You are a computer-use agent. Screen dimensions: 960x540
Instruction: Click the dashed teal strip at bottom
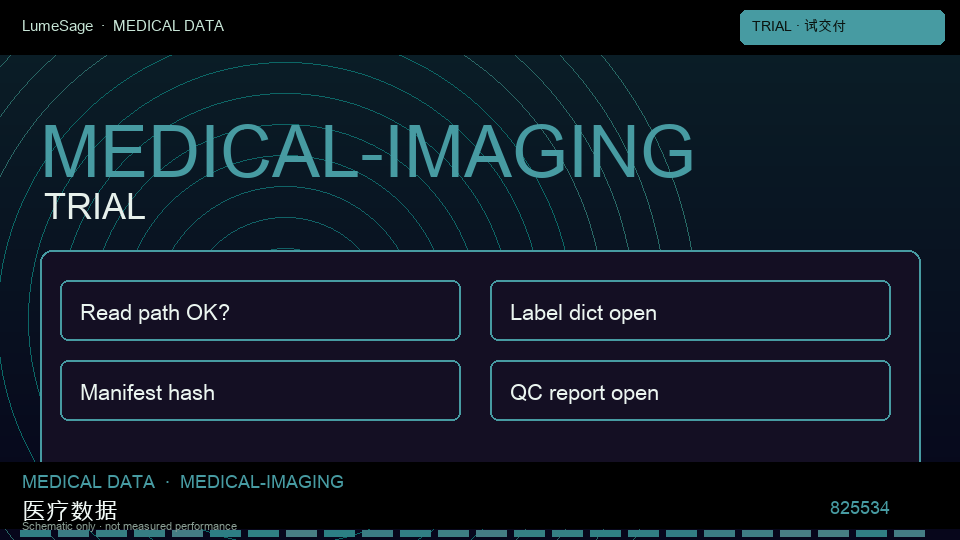tap(472, 534)
